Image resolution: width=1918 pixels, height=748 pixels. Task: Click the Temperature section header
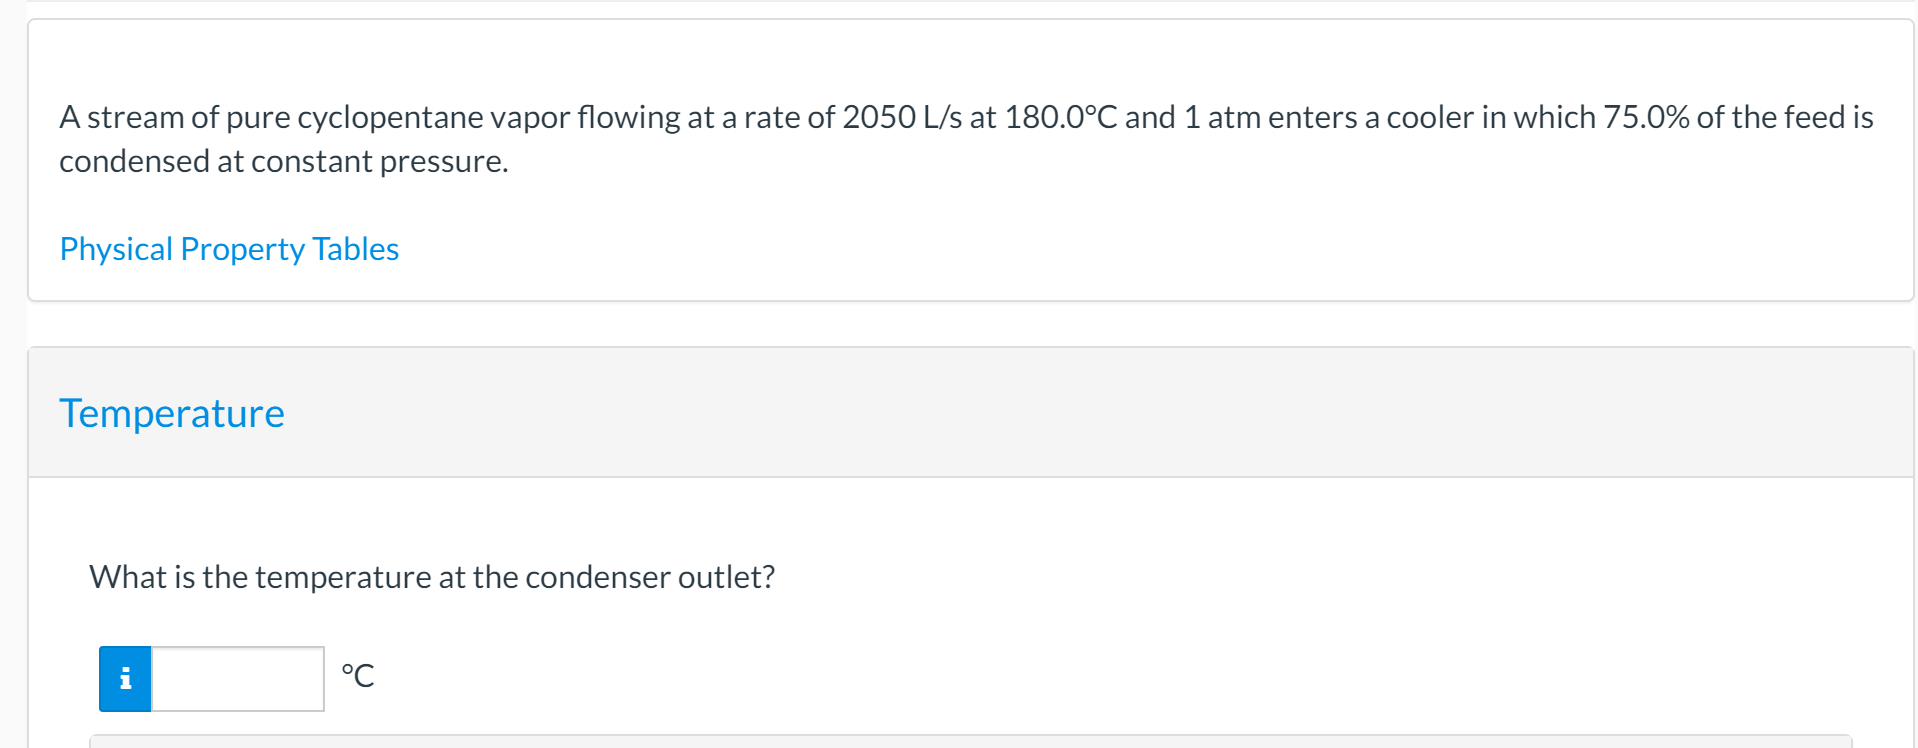(x=171, y=412)
